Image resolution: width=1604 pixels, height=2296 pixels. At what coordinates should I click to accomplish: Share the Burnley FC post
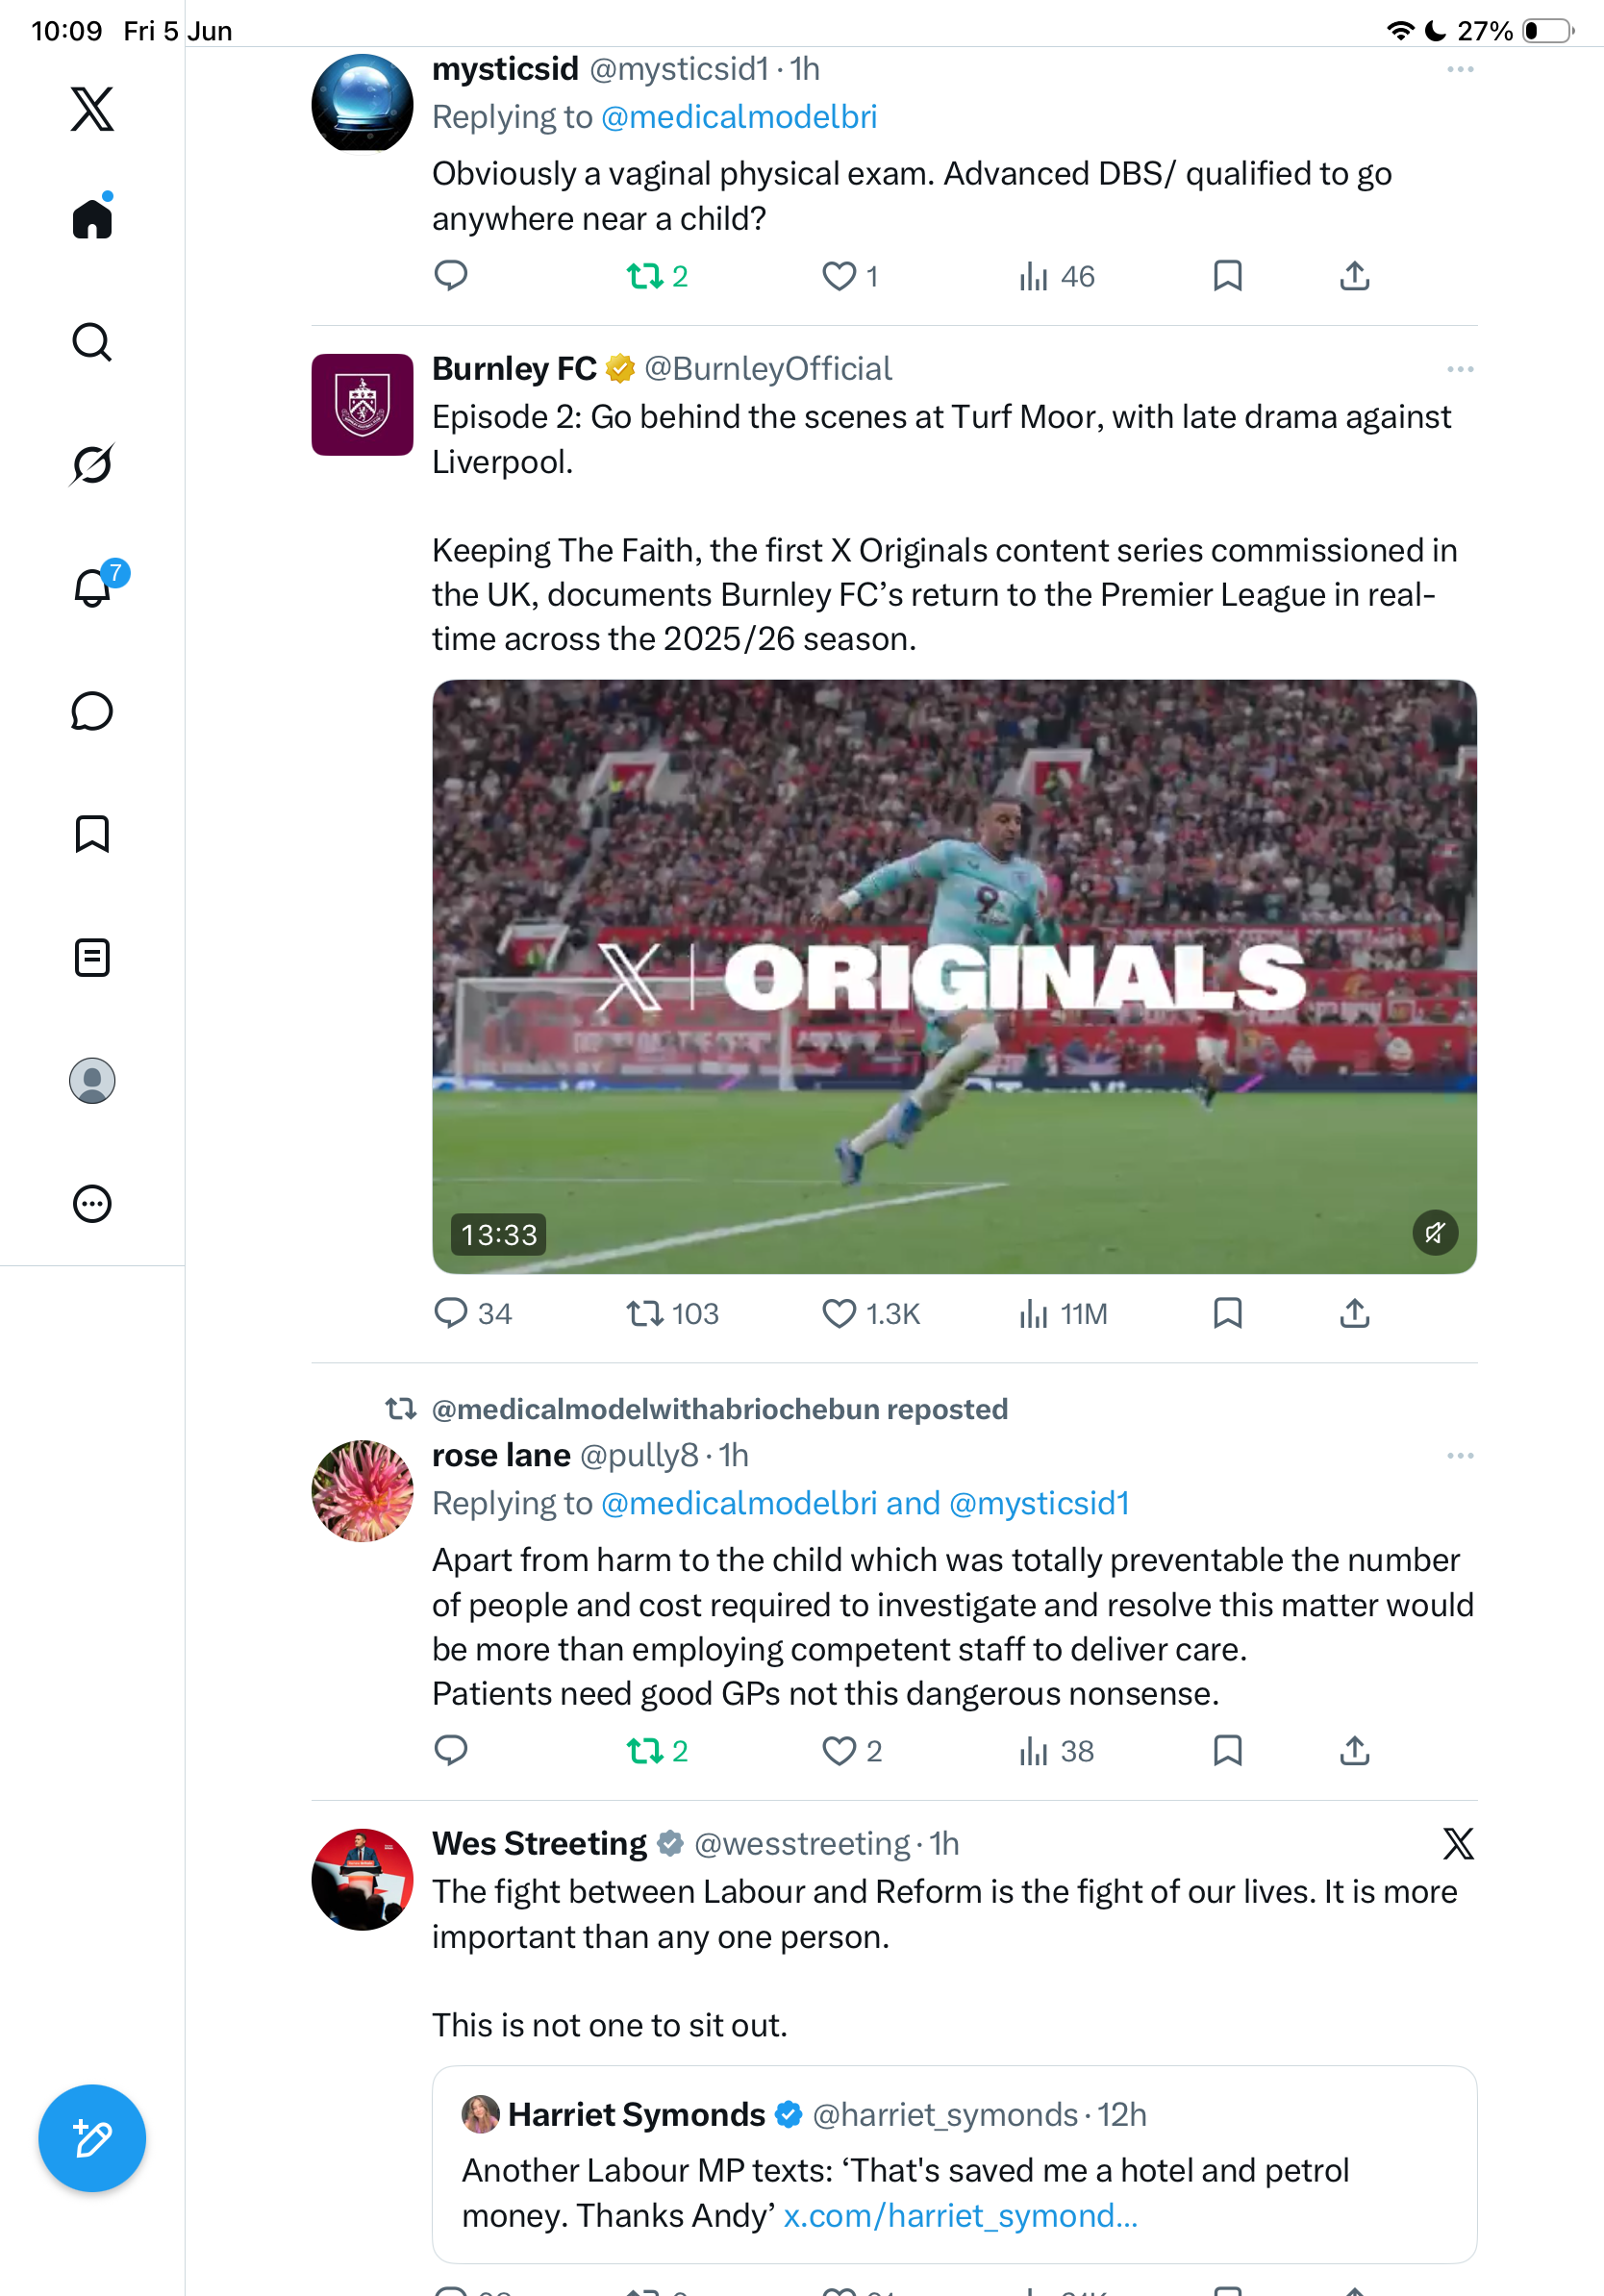[1354, 1313]
